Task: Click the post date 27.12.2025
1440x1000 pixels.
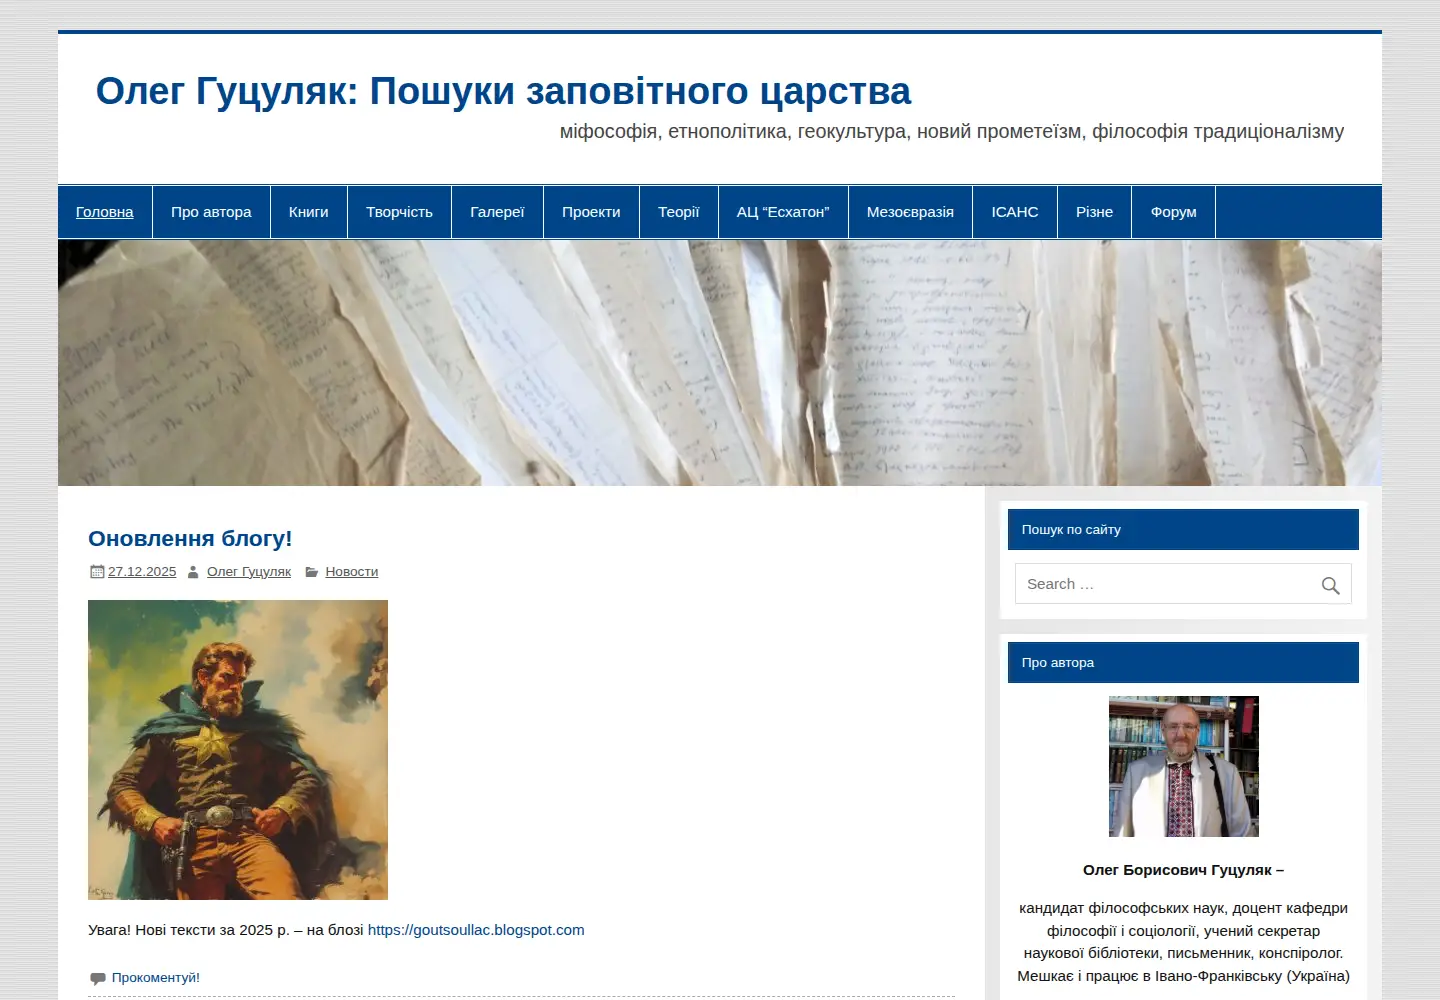Action: pyautogui.click(x=142, y=572)
